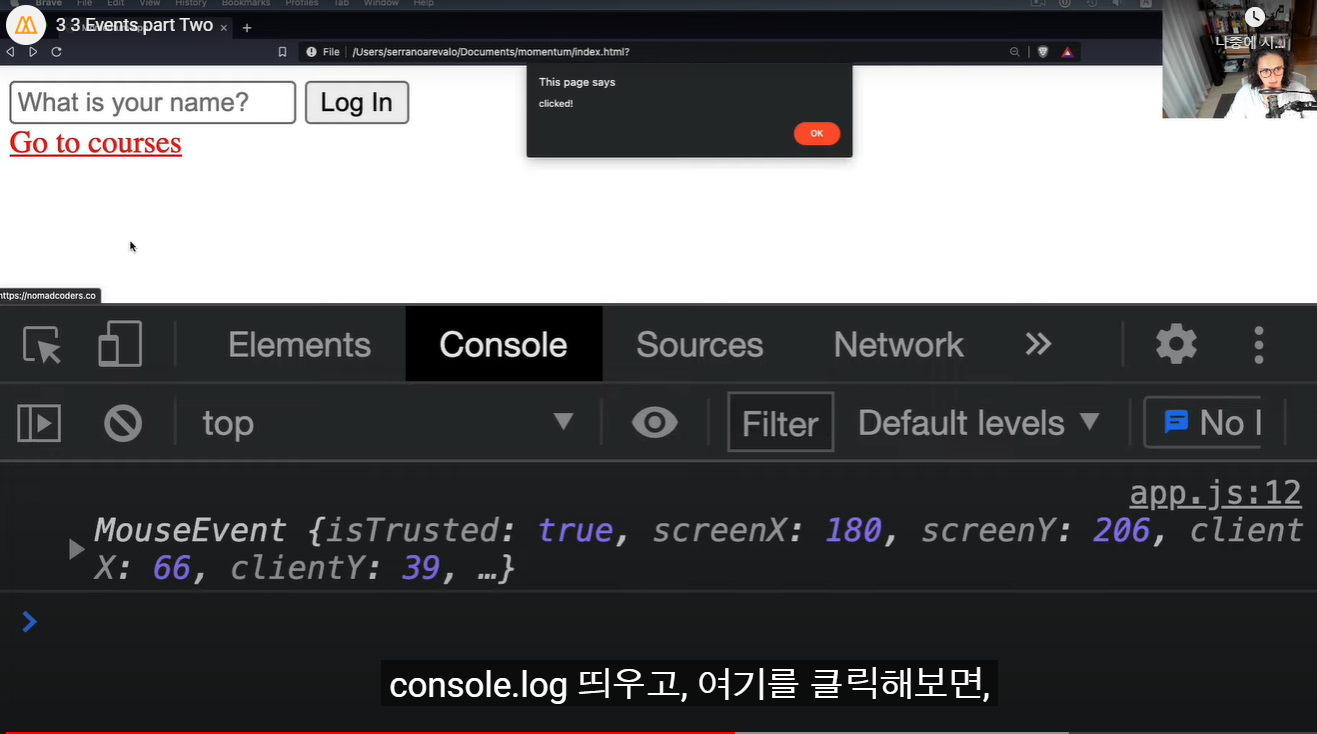Click the Brave Rewards triangle icon
This screenshot has height=734, width=1317.
(1067, 52)
